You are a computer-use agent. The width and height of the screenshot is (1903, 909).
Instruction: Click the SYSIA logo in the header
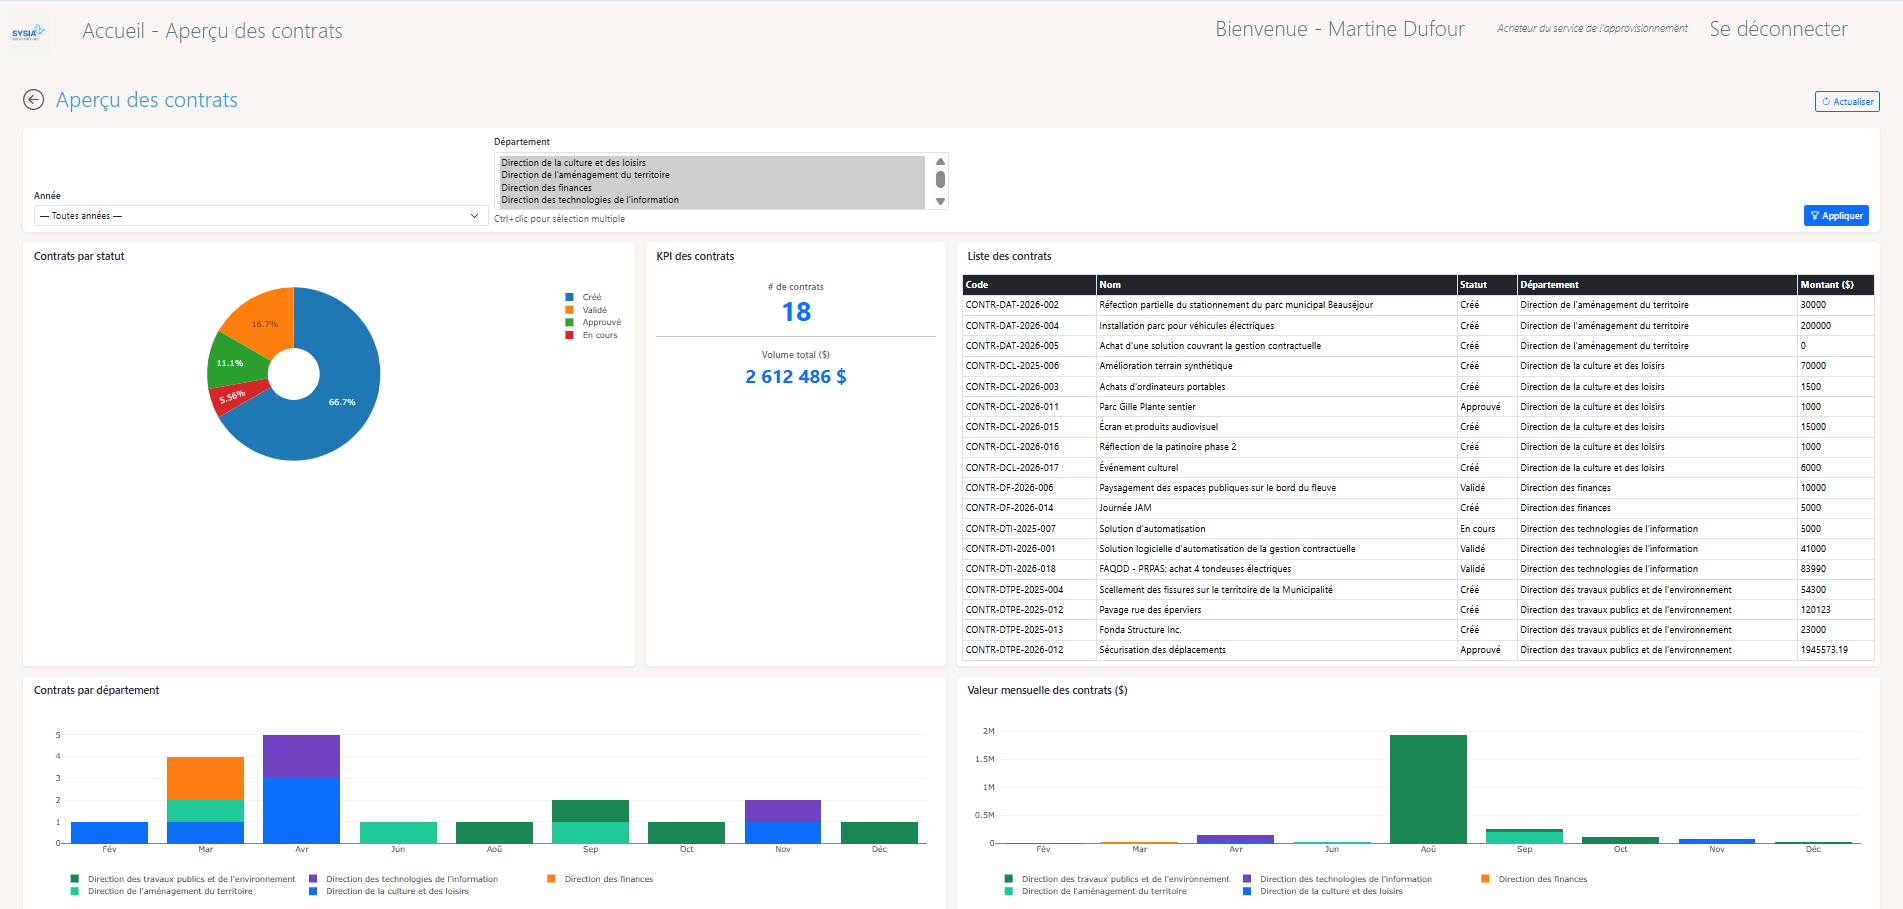[x=28, y=32]
